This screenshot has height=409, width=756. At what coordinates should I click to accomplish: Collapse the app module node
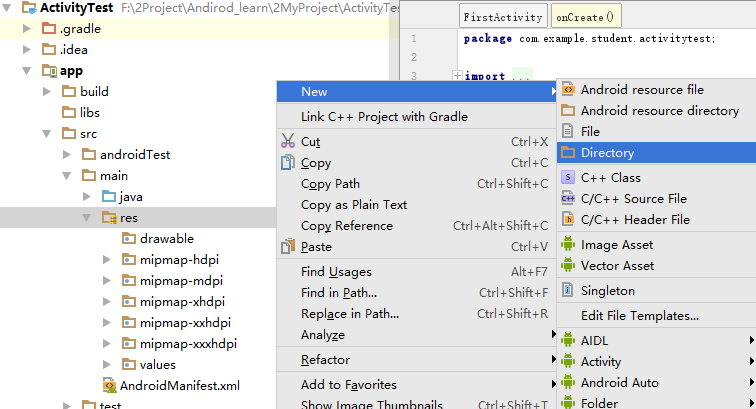click(27, 71)
